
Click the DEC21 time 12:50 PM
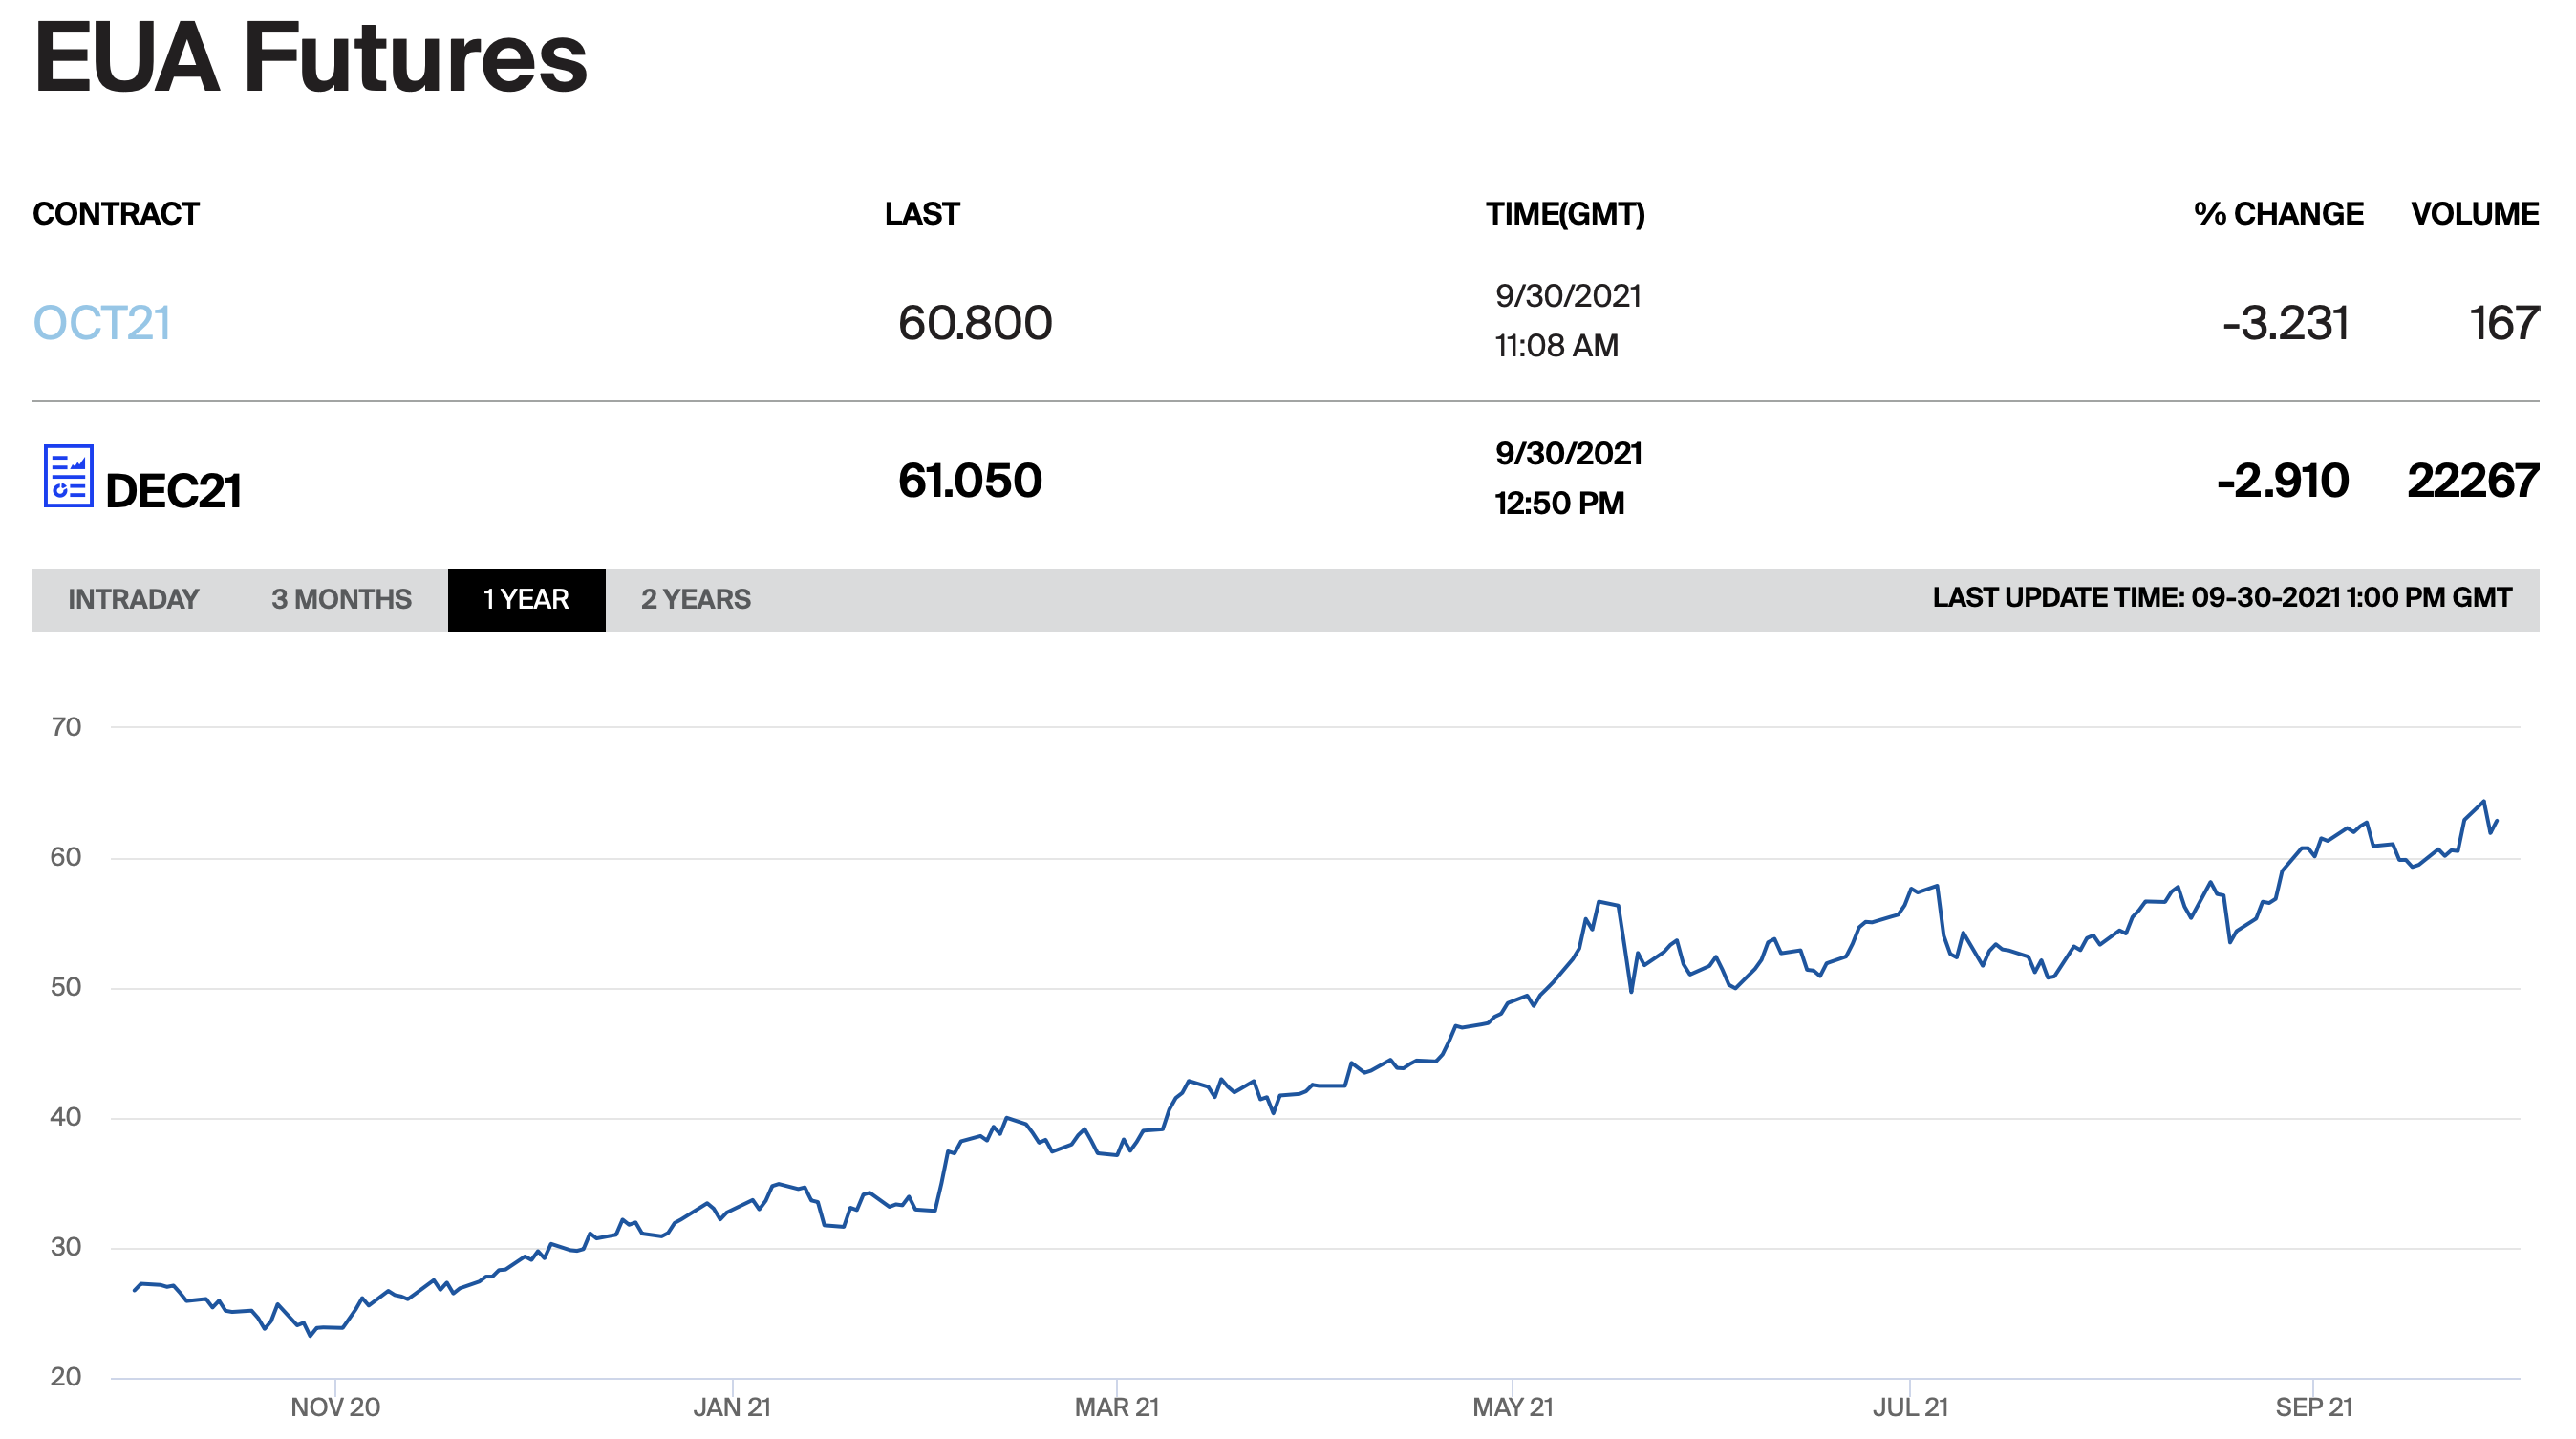point(1559,503)
